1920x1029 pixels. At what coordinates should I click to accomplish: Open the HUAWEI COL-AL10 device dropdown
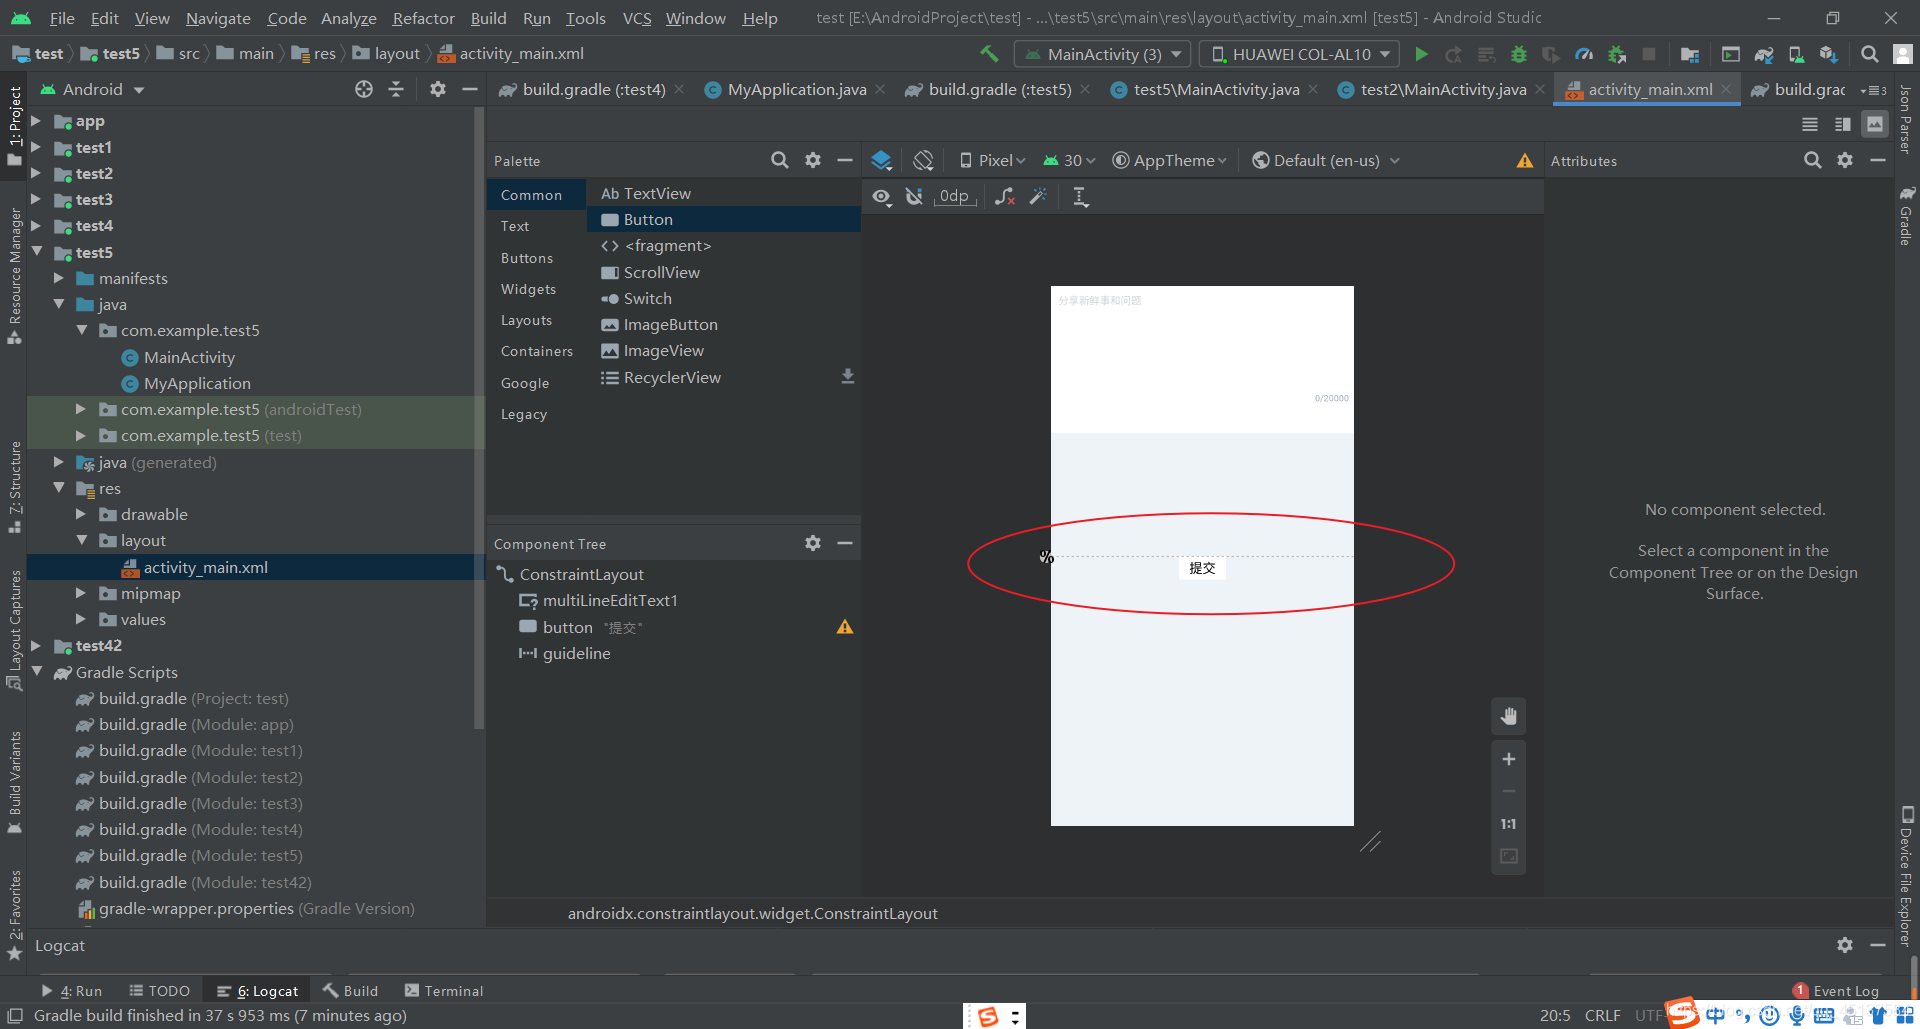(1299, 54)
